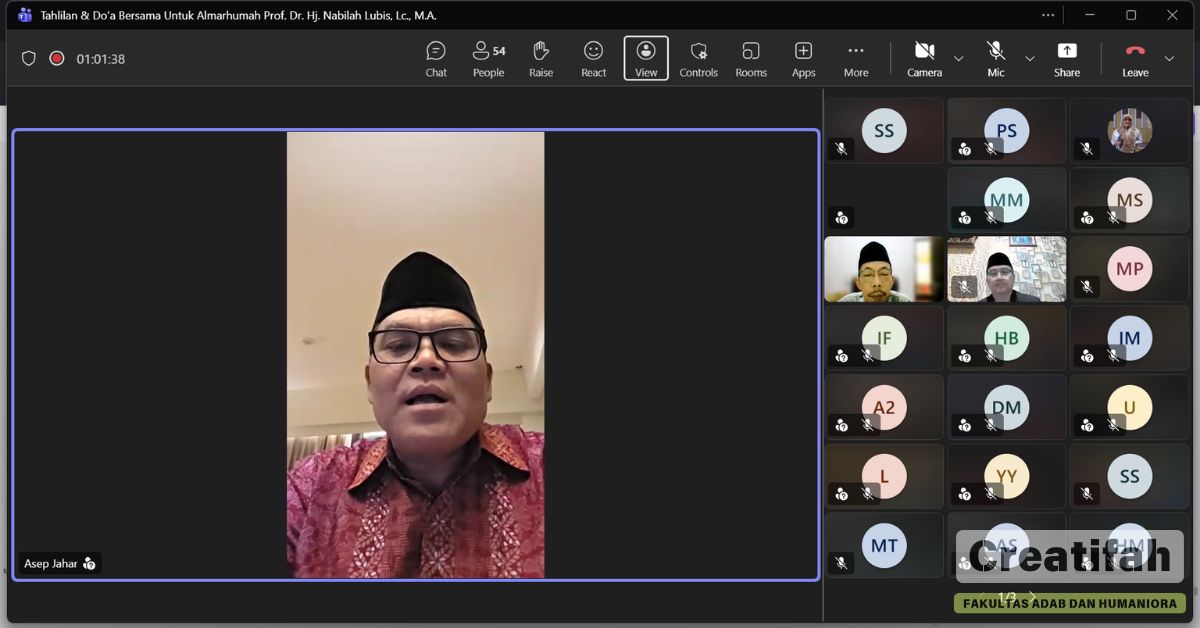Share your screen content
Screen dimensions: 1200x628
(1067, 58)
